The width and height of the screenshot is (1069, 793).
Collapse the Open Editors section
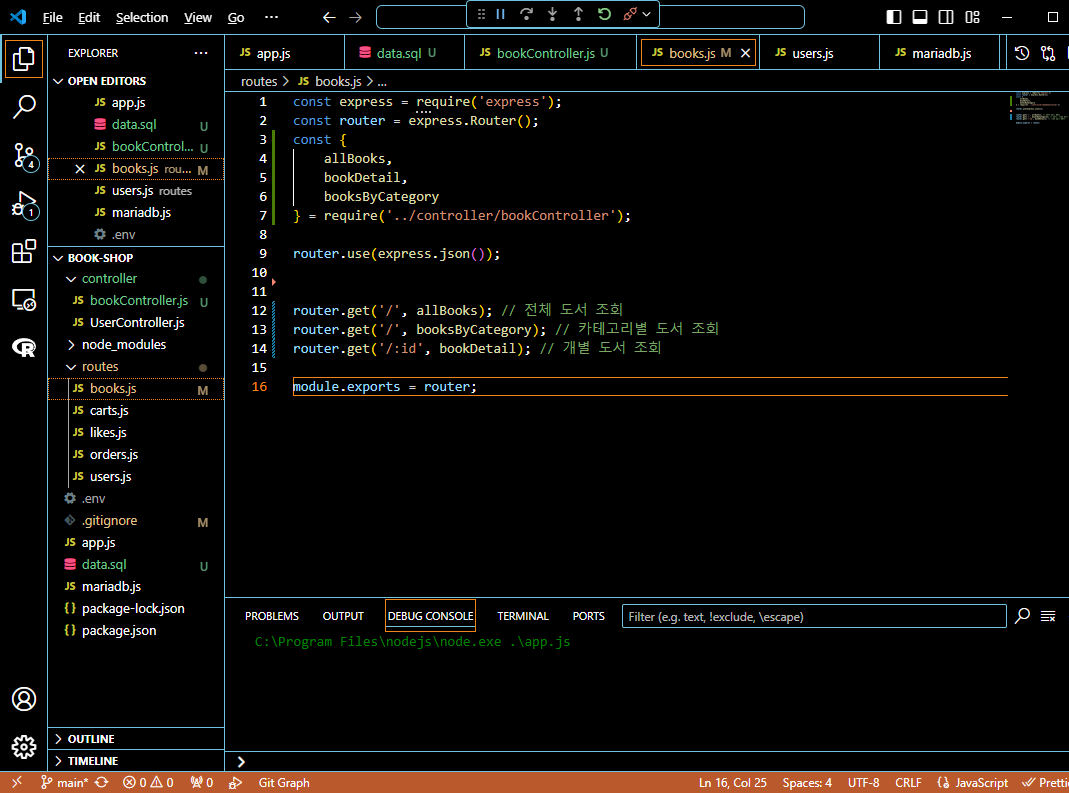(x=136, y=81)
